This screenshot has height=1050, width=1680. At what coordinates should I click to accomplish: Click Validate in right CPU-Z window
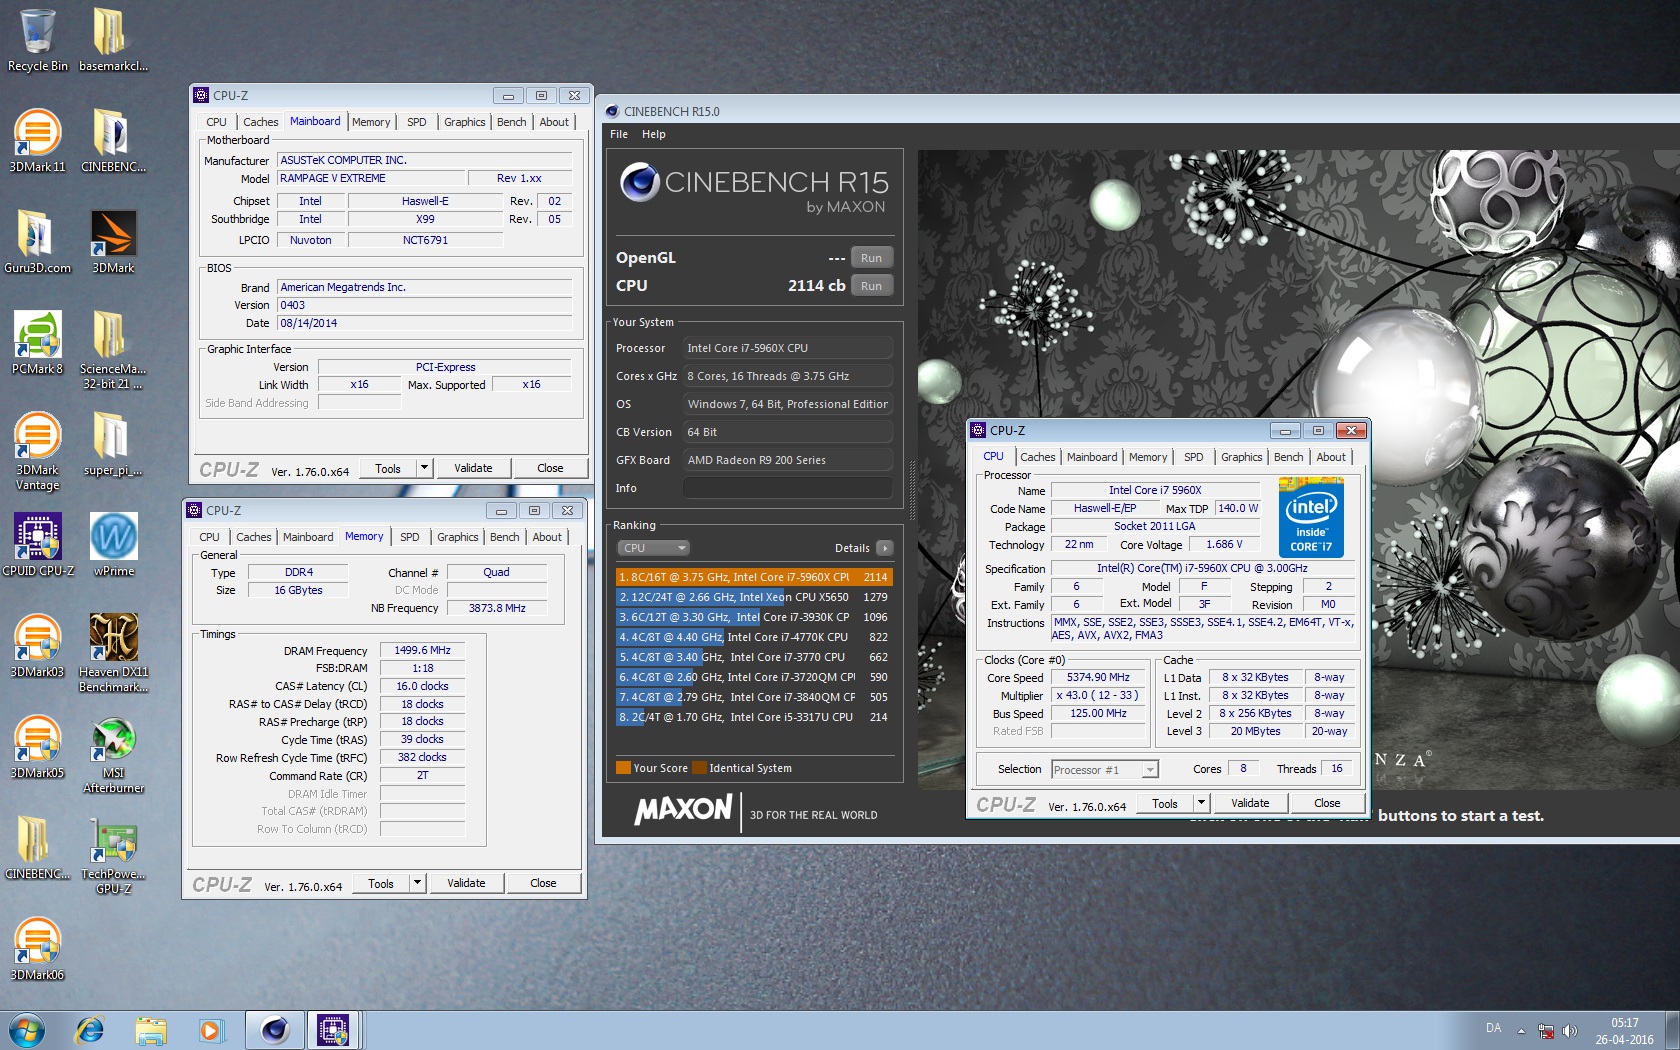point(1250,803)
